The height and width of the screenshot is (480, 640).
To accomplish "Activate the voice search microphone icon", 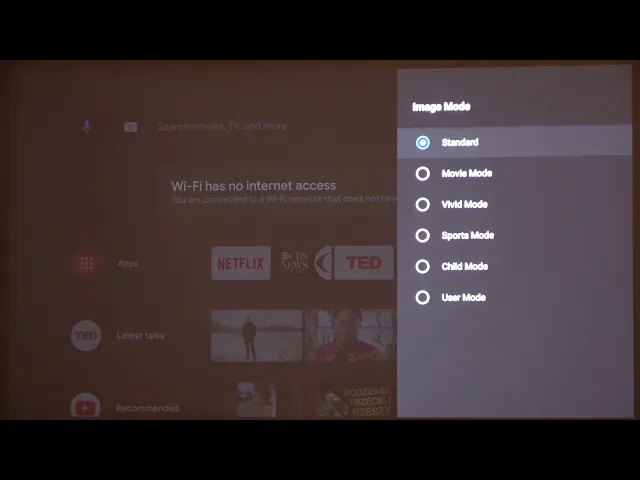I will 86,127.
